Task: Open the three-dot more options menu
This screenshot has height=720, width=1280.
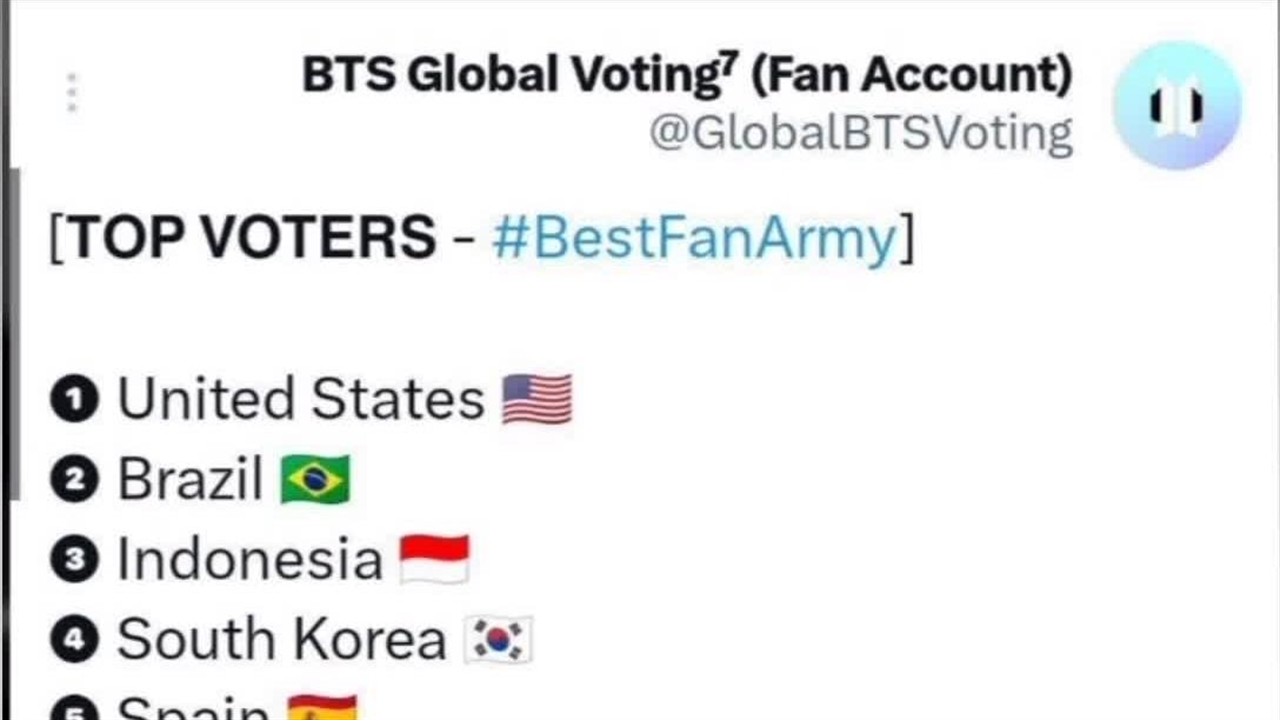Action: tap(72, 93)
